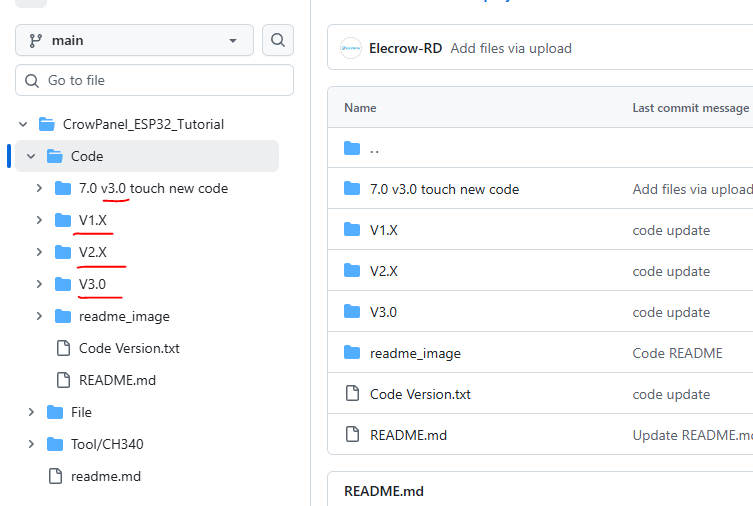753x506 pixels.
Task: Click the README.md file icon in sidebar tree
Action: tap(63, 380)
